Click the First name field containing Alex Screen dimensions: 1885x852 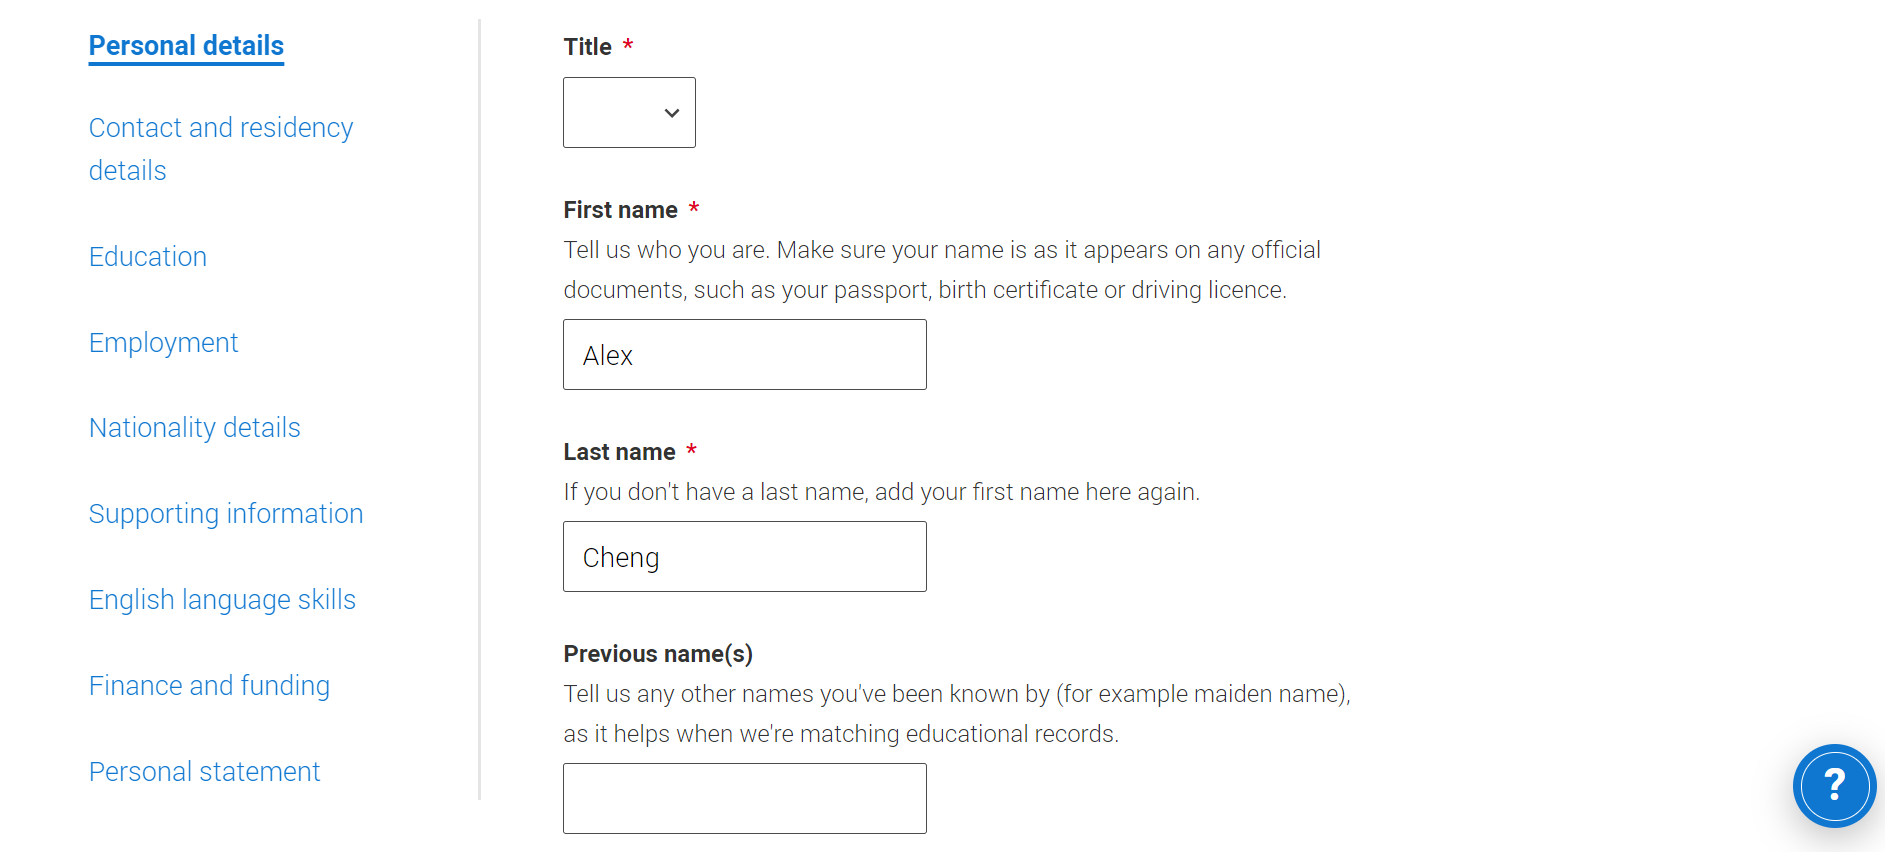(744, 355)
